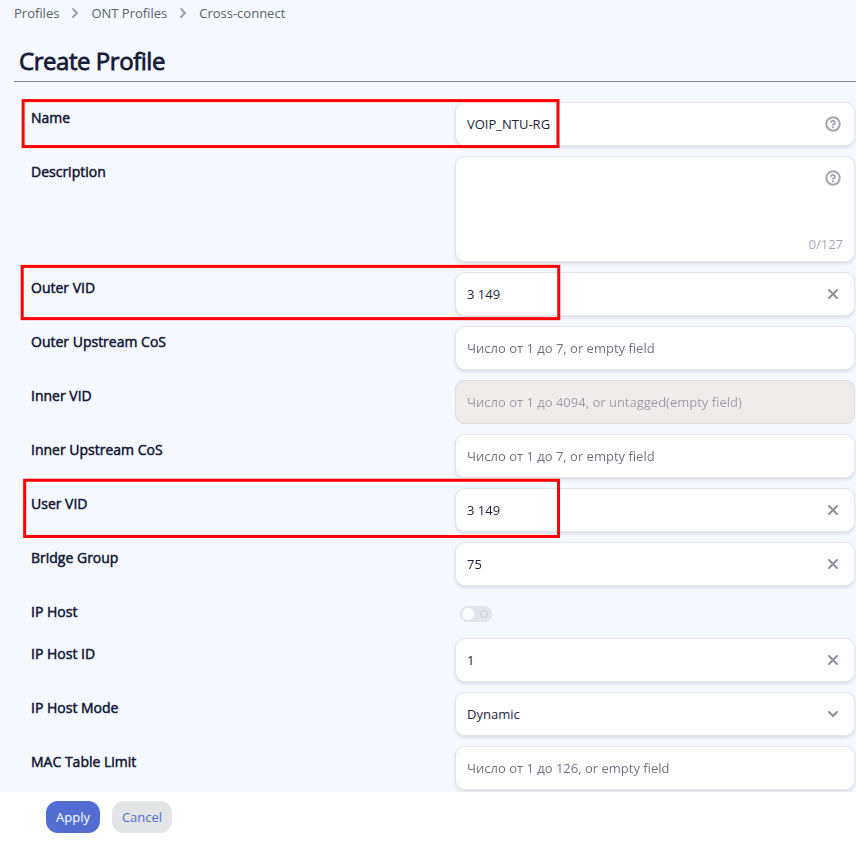Clear the IP Host ID value

832,660
